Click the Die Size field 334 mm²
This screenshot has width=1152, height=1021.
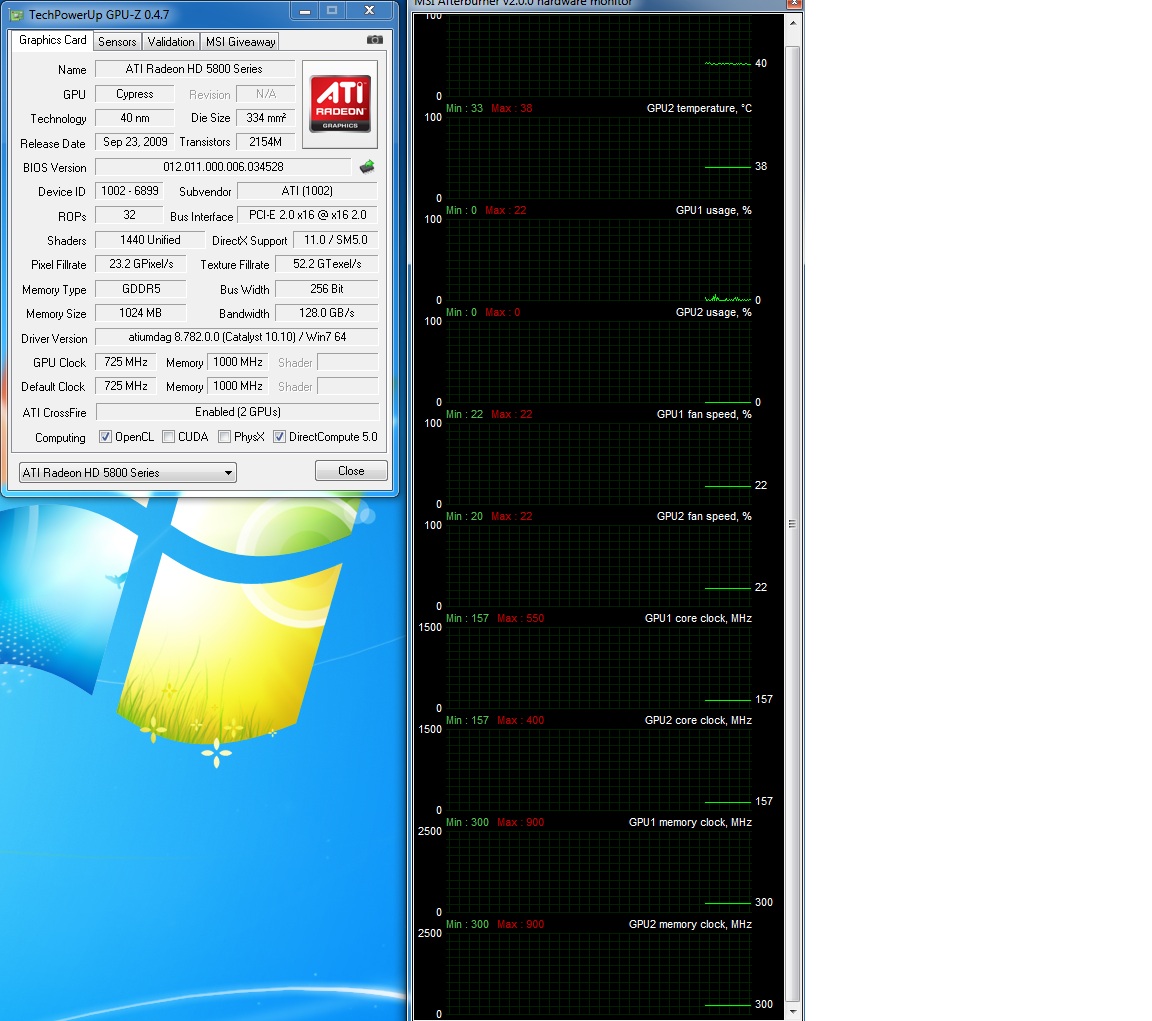[265, 118]
